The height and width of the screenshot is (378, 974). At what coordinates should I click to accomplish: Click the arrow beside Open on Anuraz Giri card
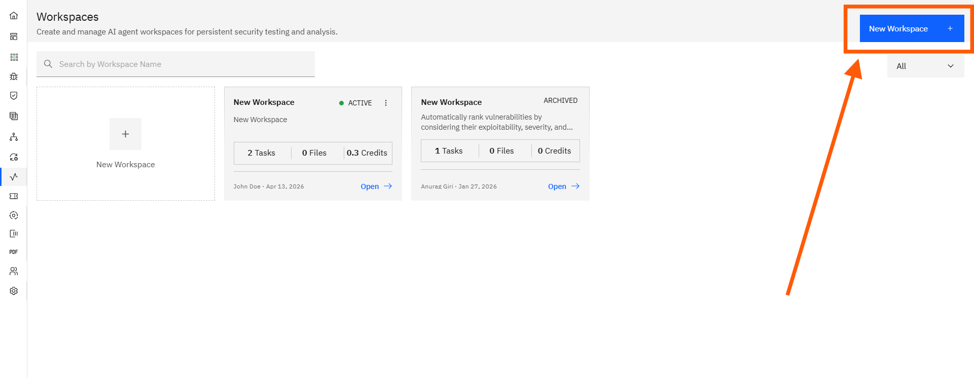pos(575,186)
